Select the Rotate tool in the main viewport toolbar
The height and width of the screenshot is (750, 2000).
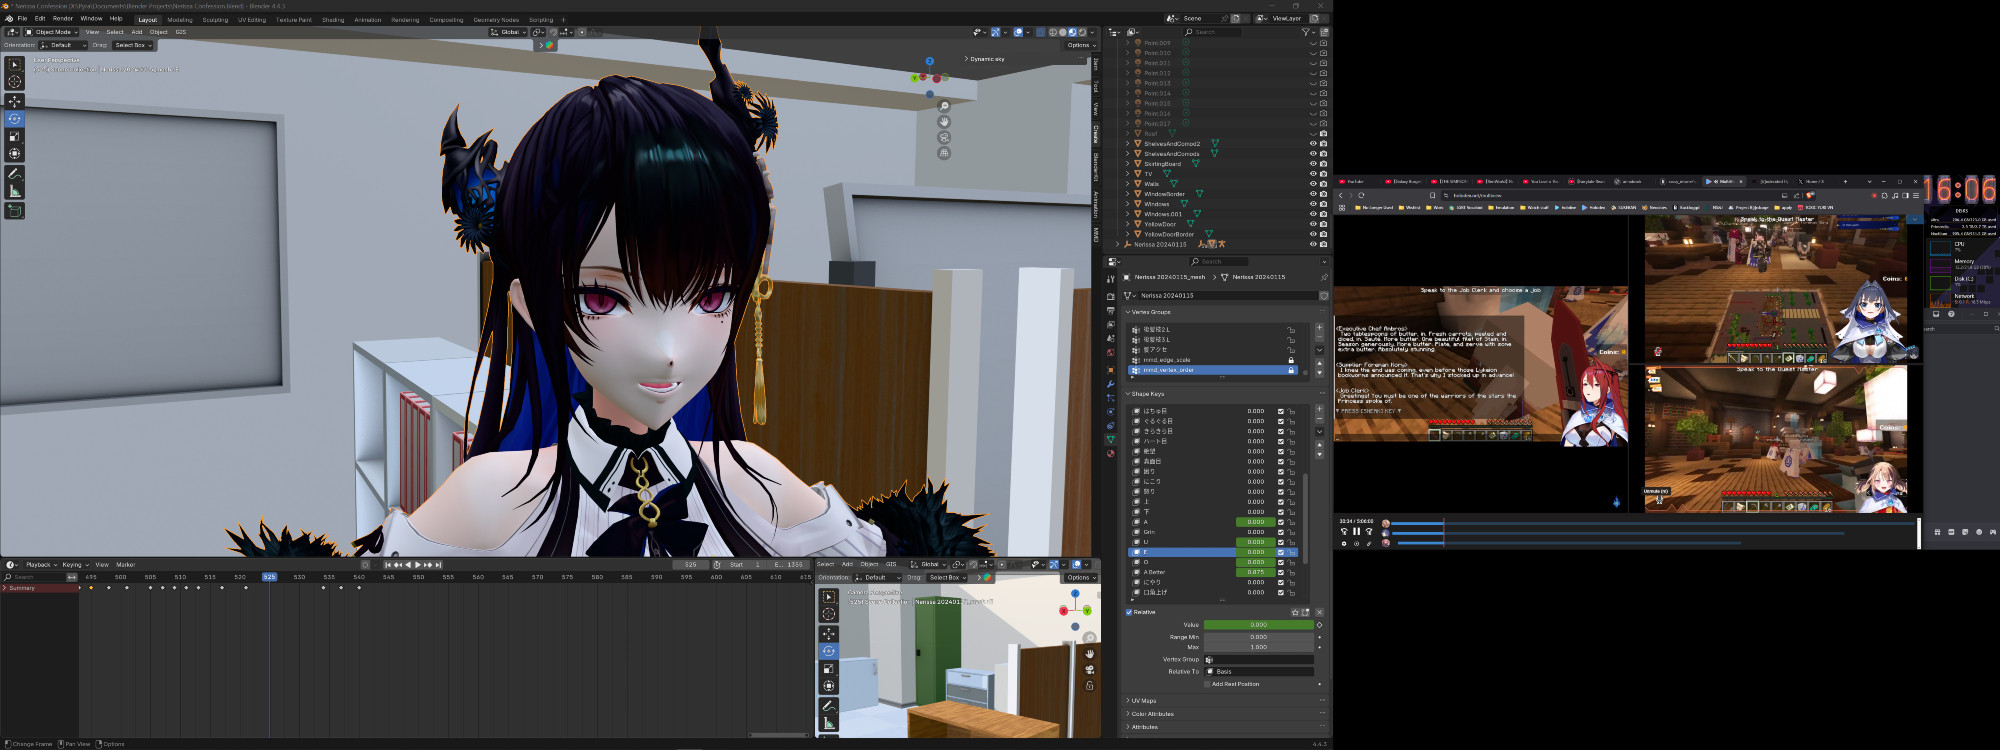click(15, 119)
